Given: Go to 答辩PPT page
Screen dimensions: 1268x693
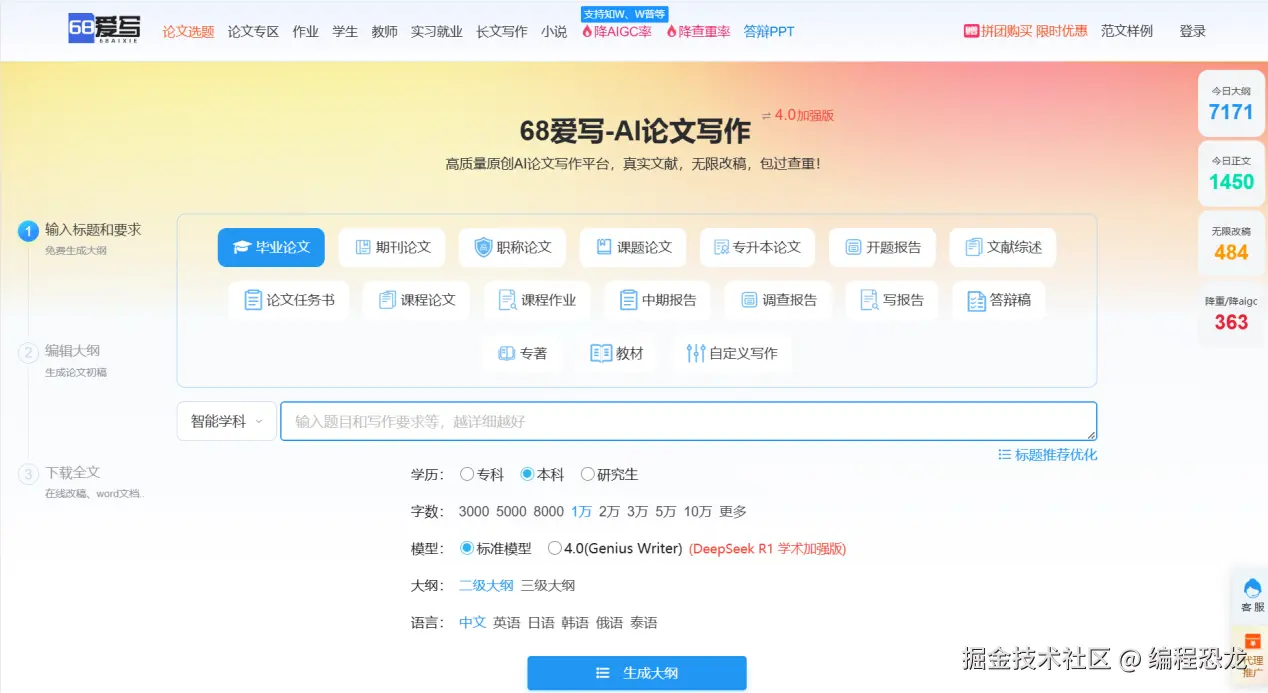Looking at the screenshot, I should tap(769, 31).
